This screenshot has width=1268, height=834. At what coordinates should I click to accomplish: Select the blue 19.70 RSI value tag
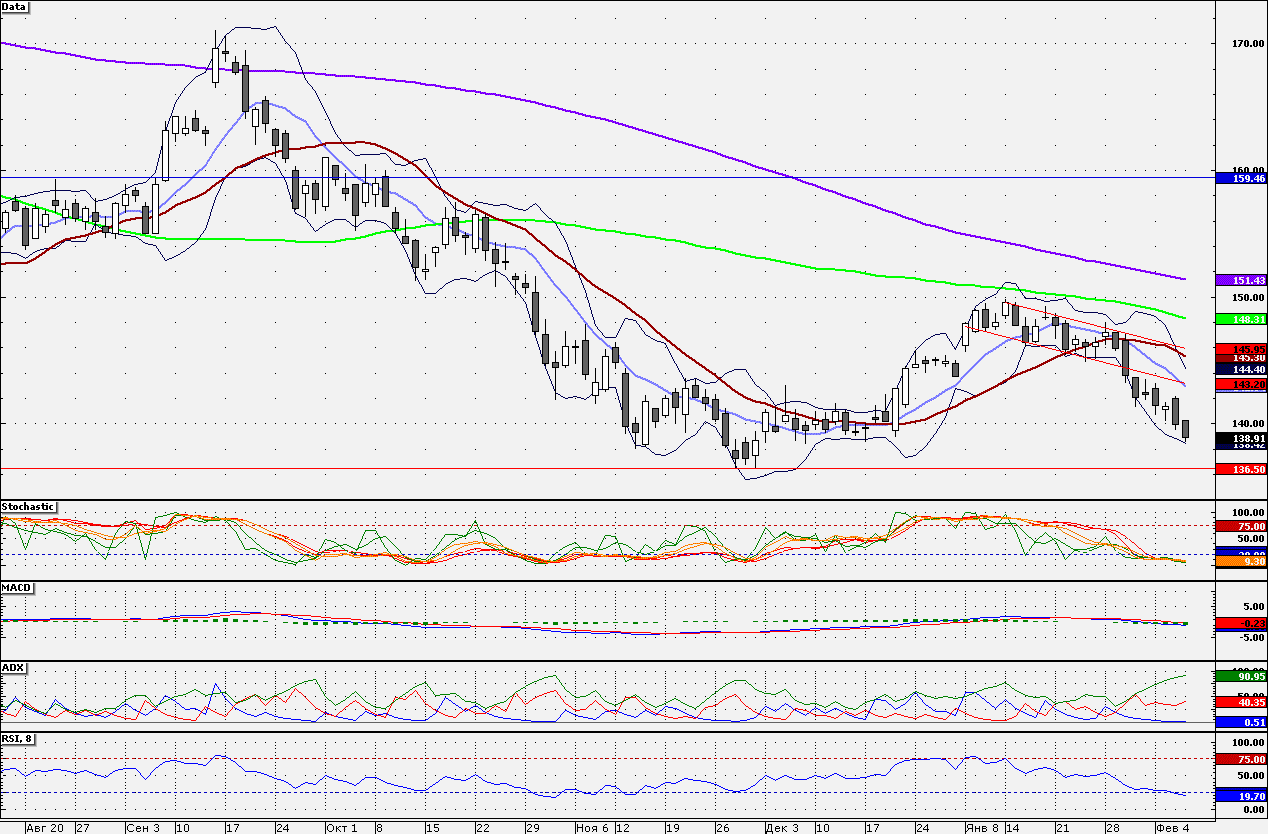coord(1240,796)
